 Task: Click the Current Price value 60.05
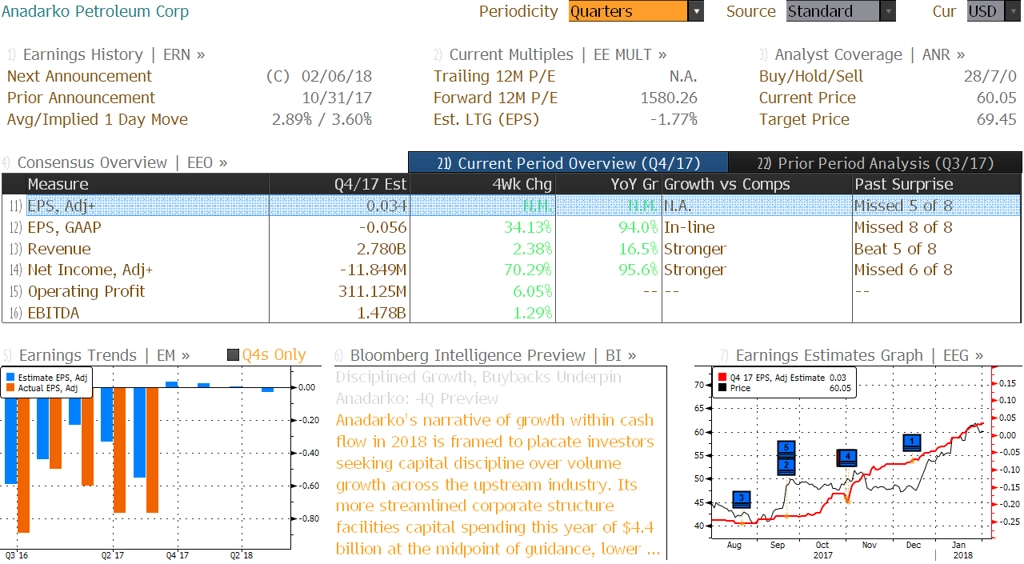point(997,98)
